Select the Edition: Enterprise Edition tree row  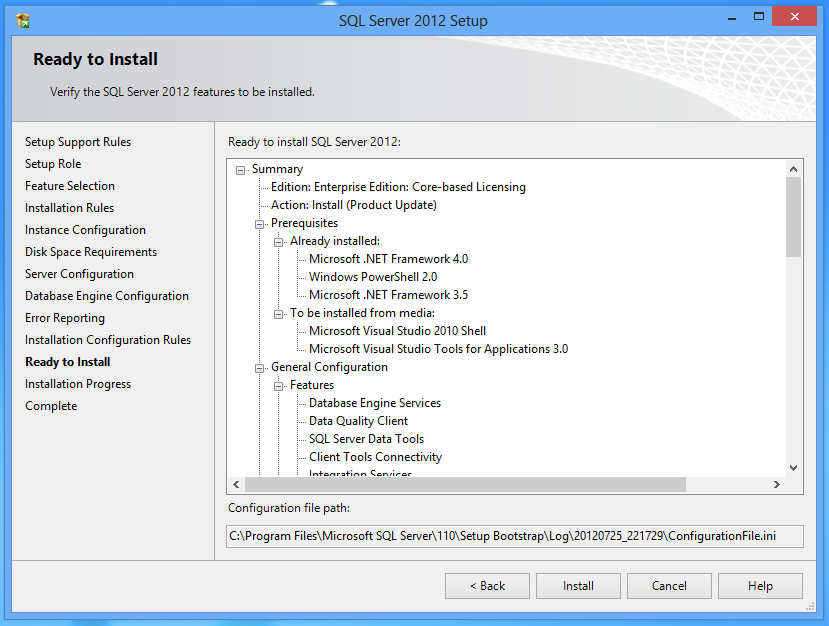pos(398,187)
